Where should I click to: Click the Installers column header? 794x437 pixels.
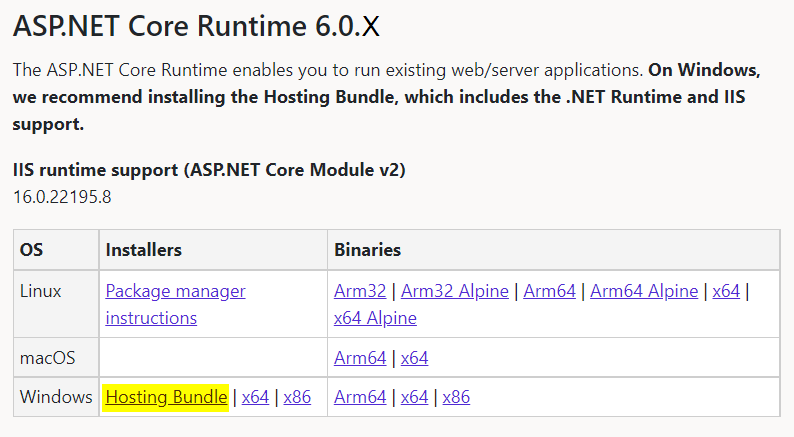click(143, 250)
